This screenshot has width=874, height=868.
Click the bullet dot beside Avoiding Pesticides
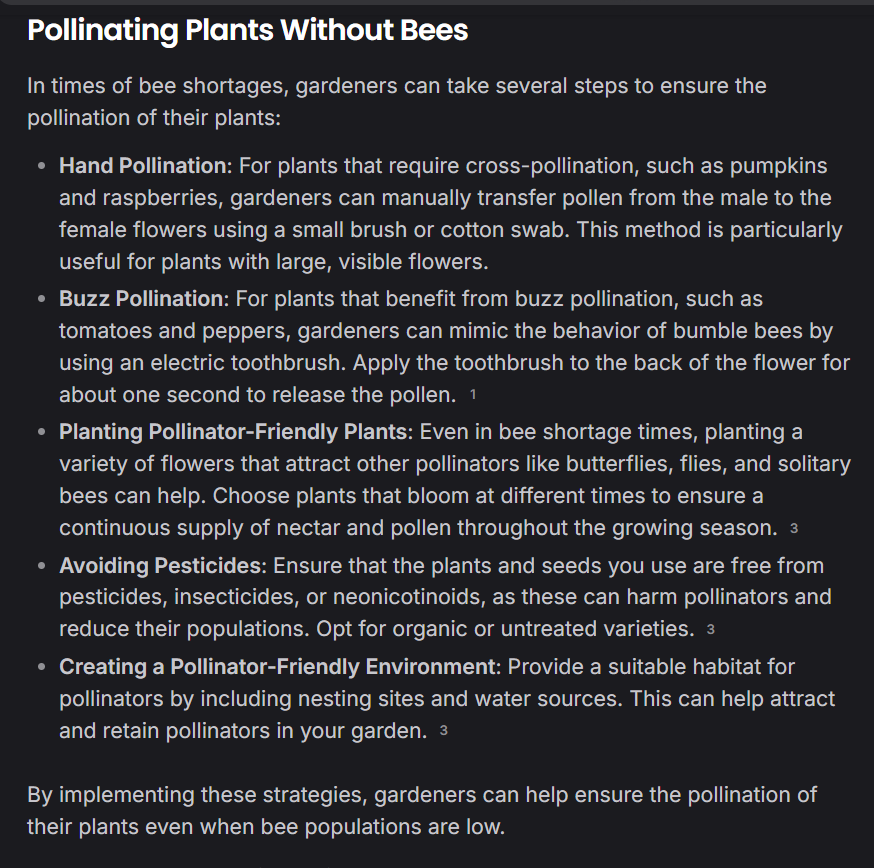click(40, 566)
